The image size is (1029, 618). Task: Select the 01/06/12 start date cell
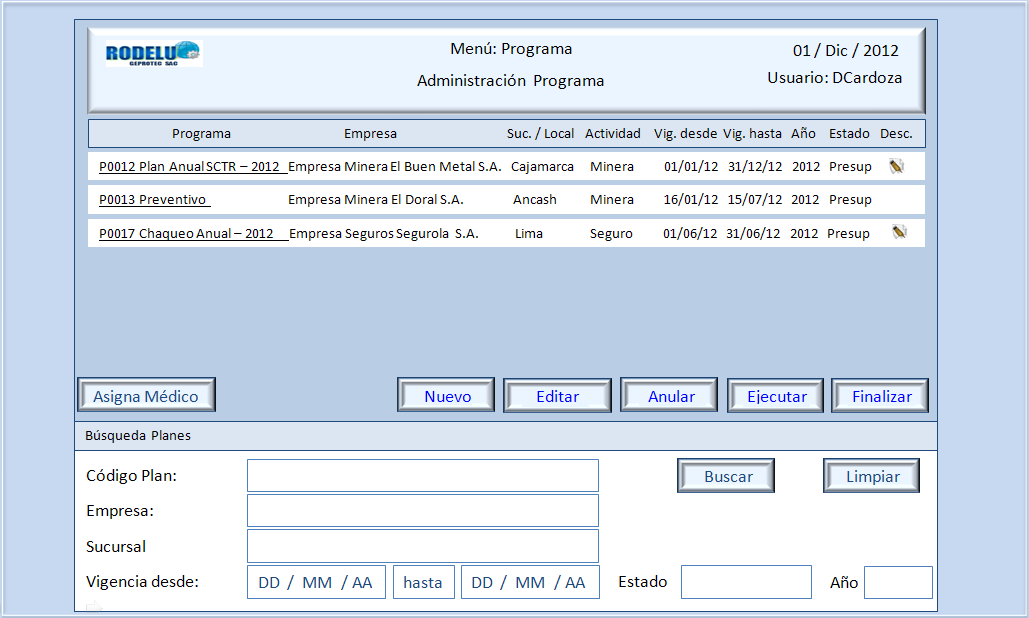[690, 234]
